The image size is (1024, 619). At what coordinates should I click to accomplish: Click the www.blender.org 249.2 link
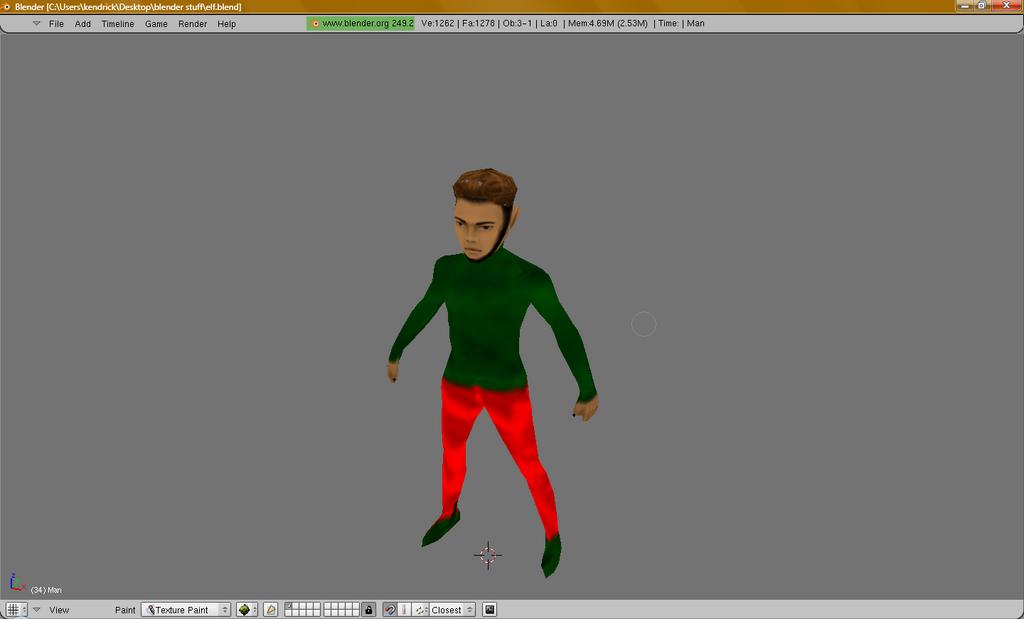click(360, 24)
